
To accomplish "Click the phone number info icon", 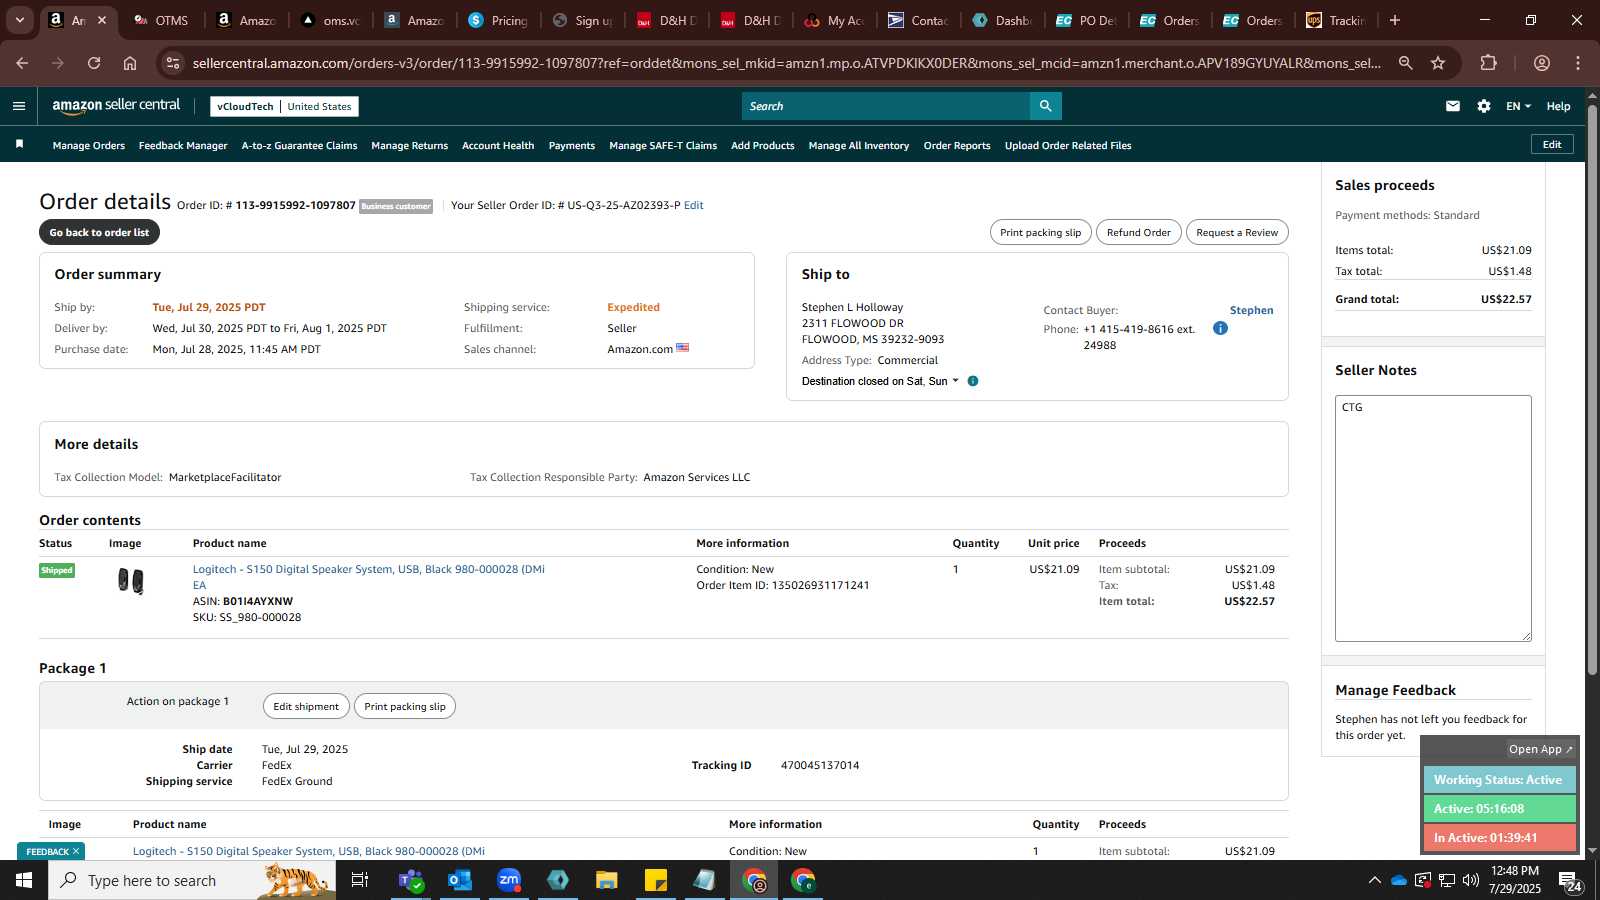I will coord(1220,328).
